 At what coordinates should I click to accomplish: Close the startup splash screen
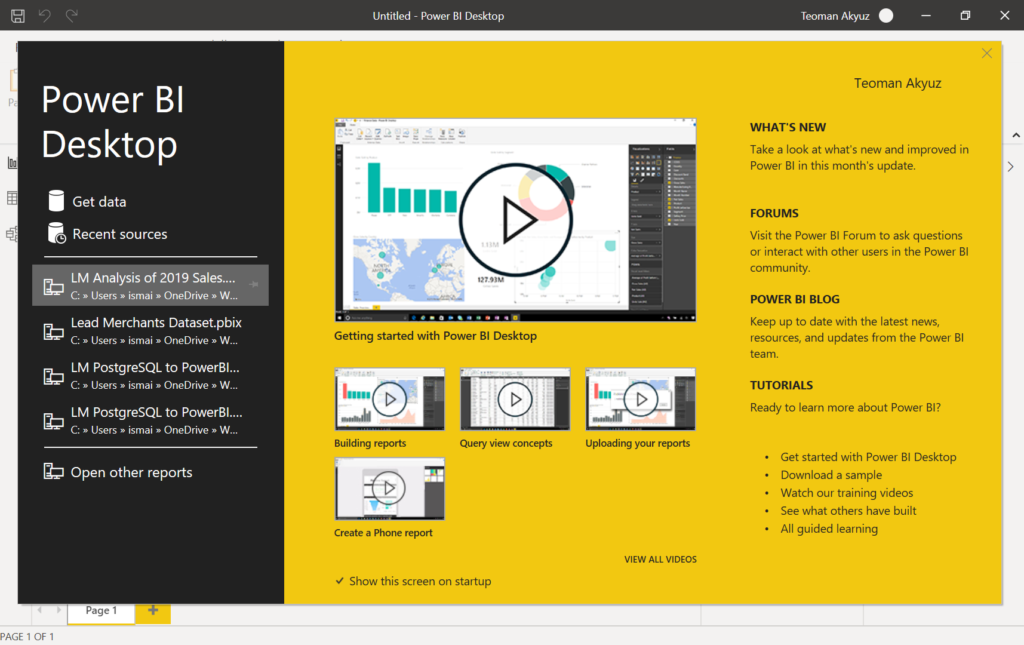[987, 53]
